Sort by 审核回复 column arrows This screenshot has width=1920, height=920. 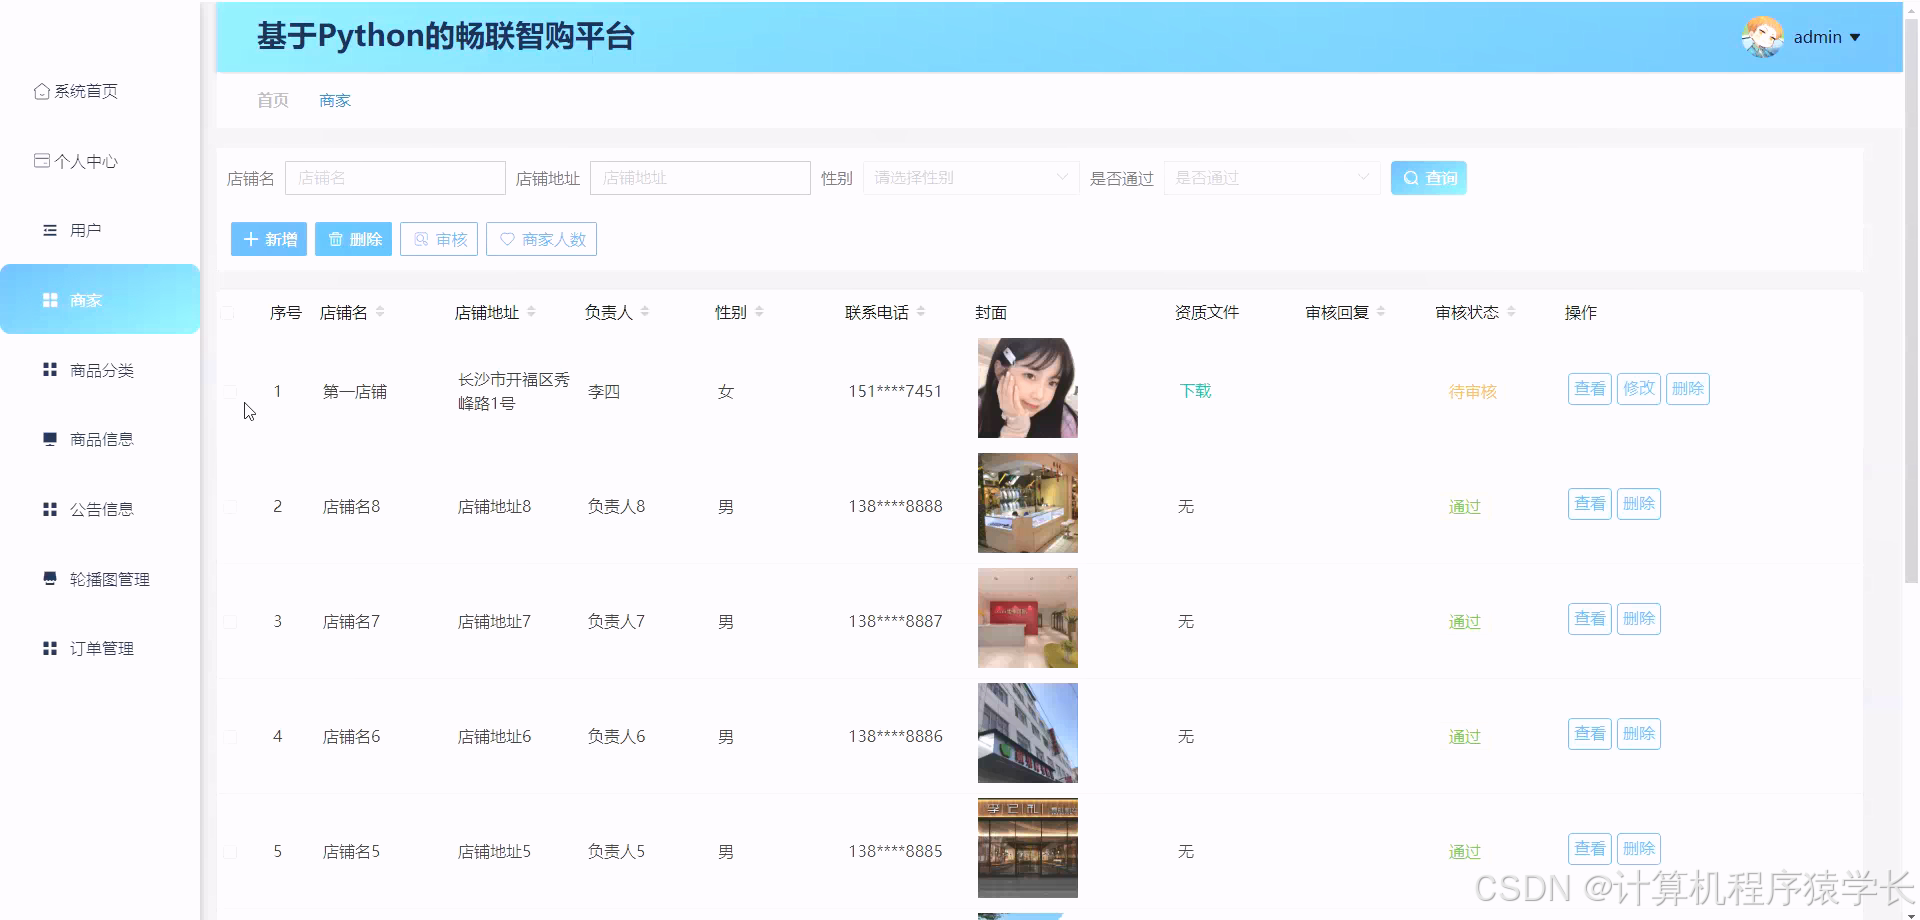pyautogui.click(x=1381, y=312)
